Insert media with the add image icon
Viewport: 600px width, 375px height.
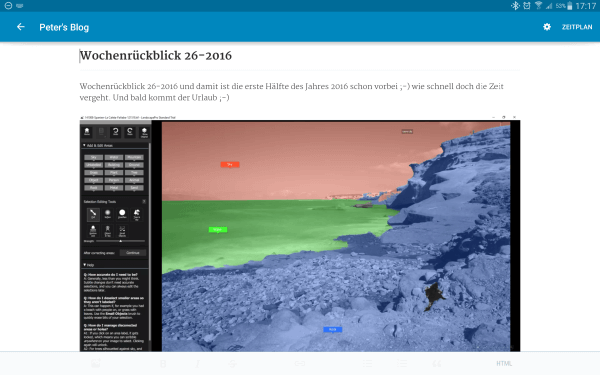96,363
